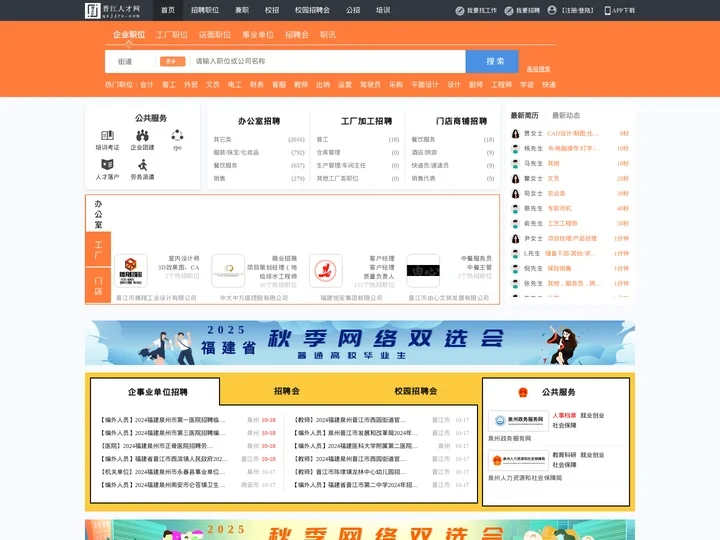Click 杨先生's avatar in latest resumes
720x540 pixels.
click(515, 149)
